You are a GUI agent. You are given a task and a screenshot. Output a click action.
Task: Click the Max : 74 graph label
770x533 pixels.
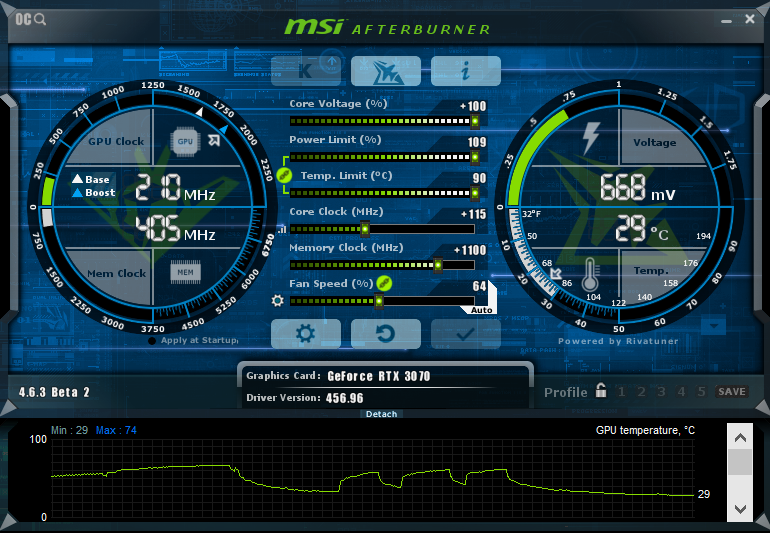[x=116, y=430]
